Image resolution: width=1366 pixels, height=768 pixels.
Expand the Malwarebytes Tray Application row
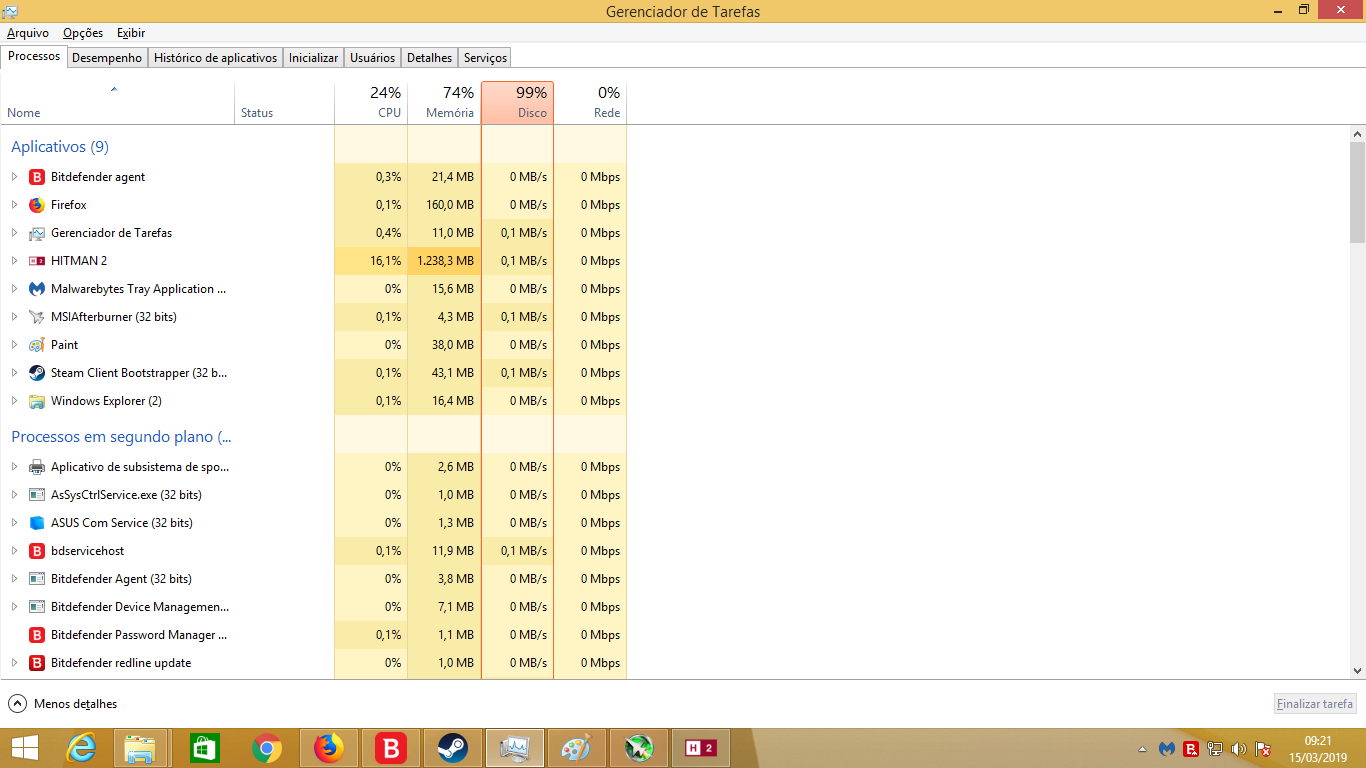tap(14, 289)
